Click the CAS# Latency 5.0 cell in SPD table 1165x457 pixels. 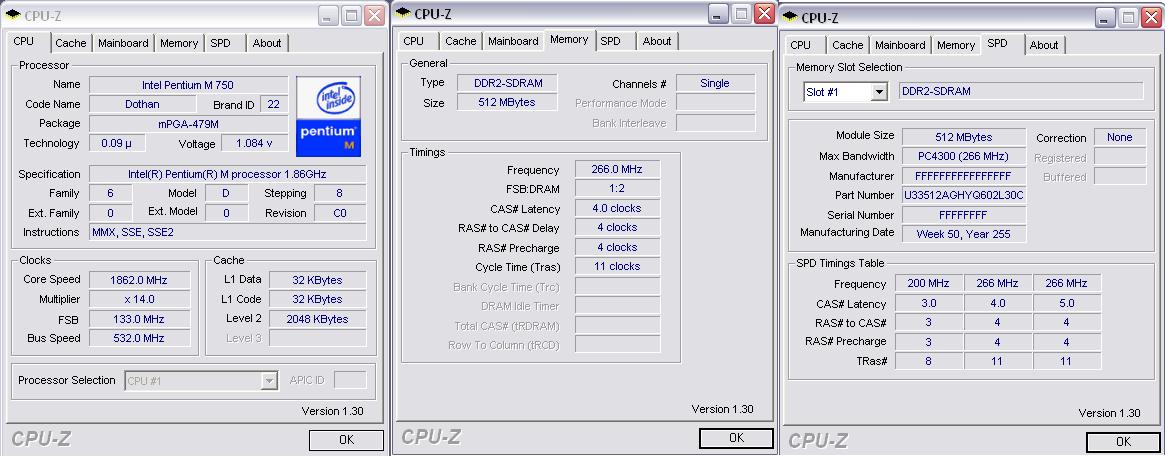pyautogui.click(x=1066, y=303)
